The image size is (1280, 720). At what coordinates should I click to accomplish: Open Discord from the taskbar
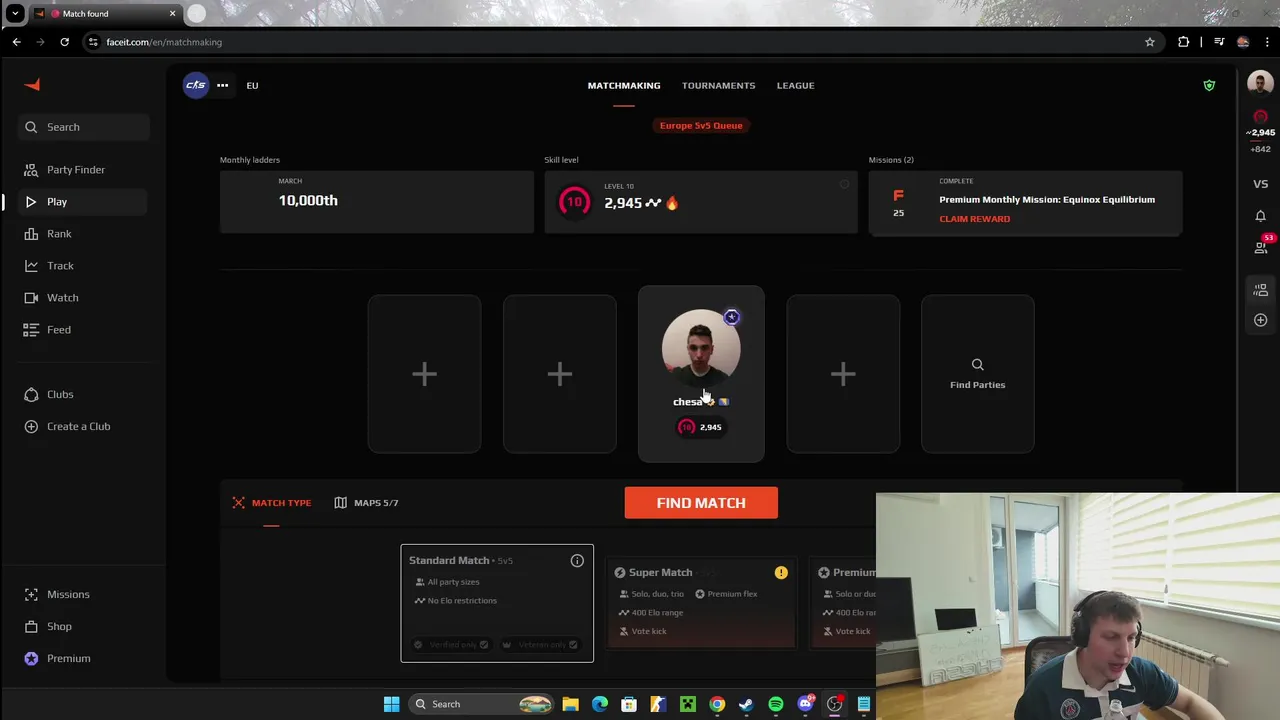coord(806,704)
